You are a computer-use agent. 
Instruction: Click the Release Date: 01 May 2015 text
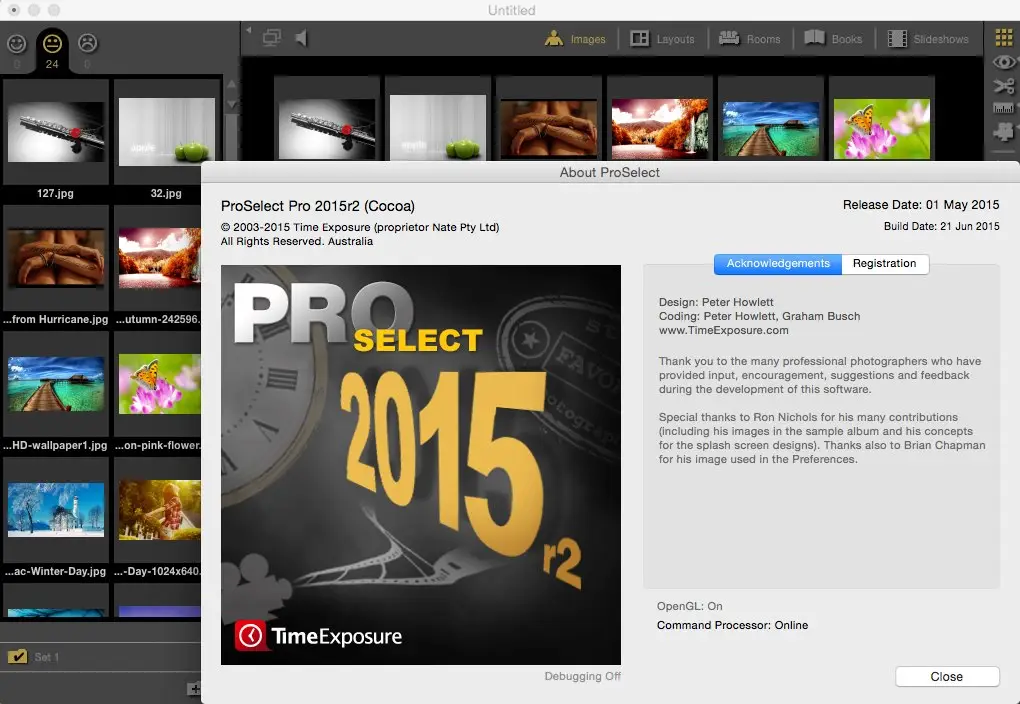[920, 205]
